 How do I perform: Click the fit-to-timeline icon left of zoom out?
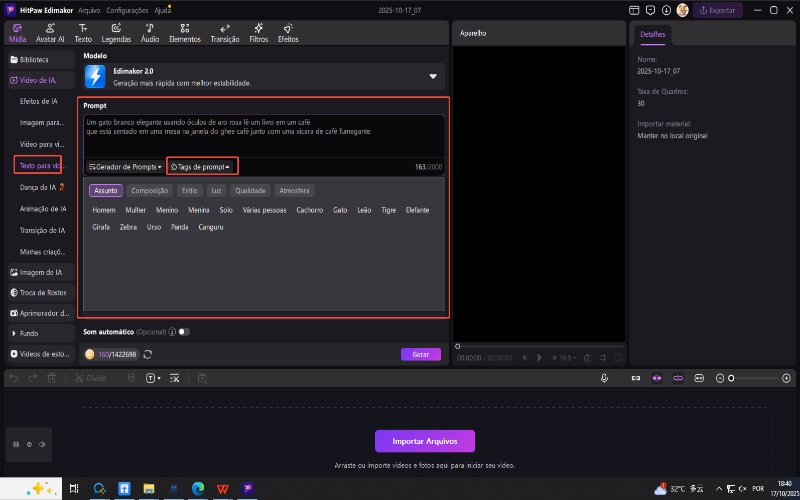(698, 378)
